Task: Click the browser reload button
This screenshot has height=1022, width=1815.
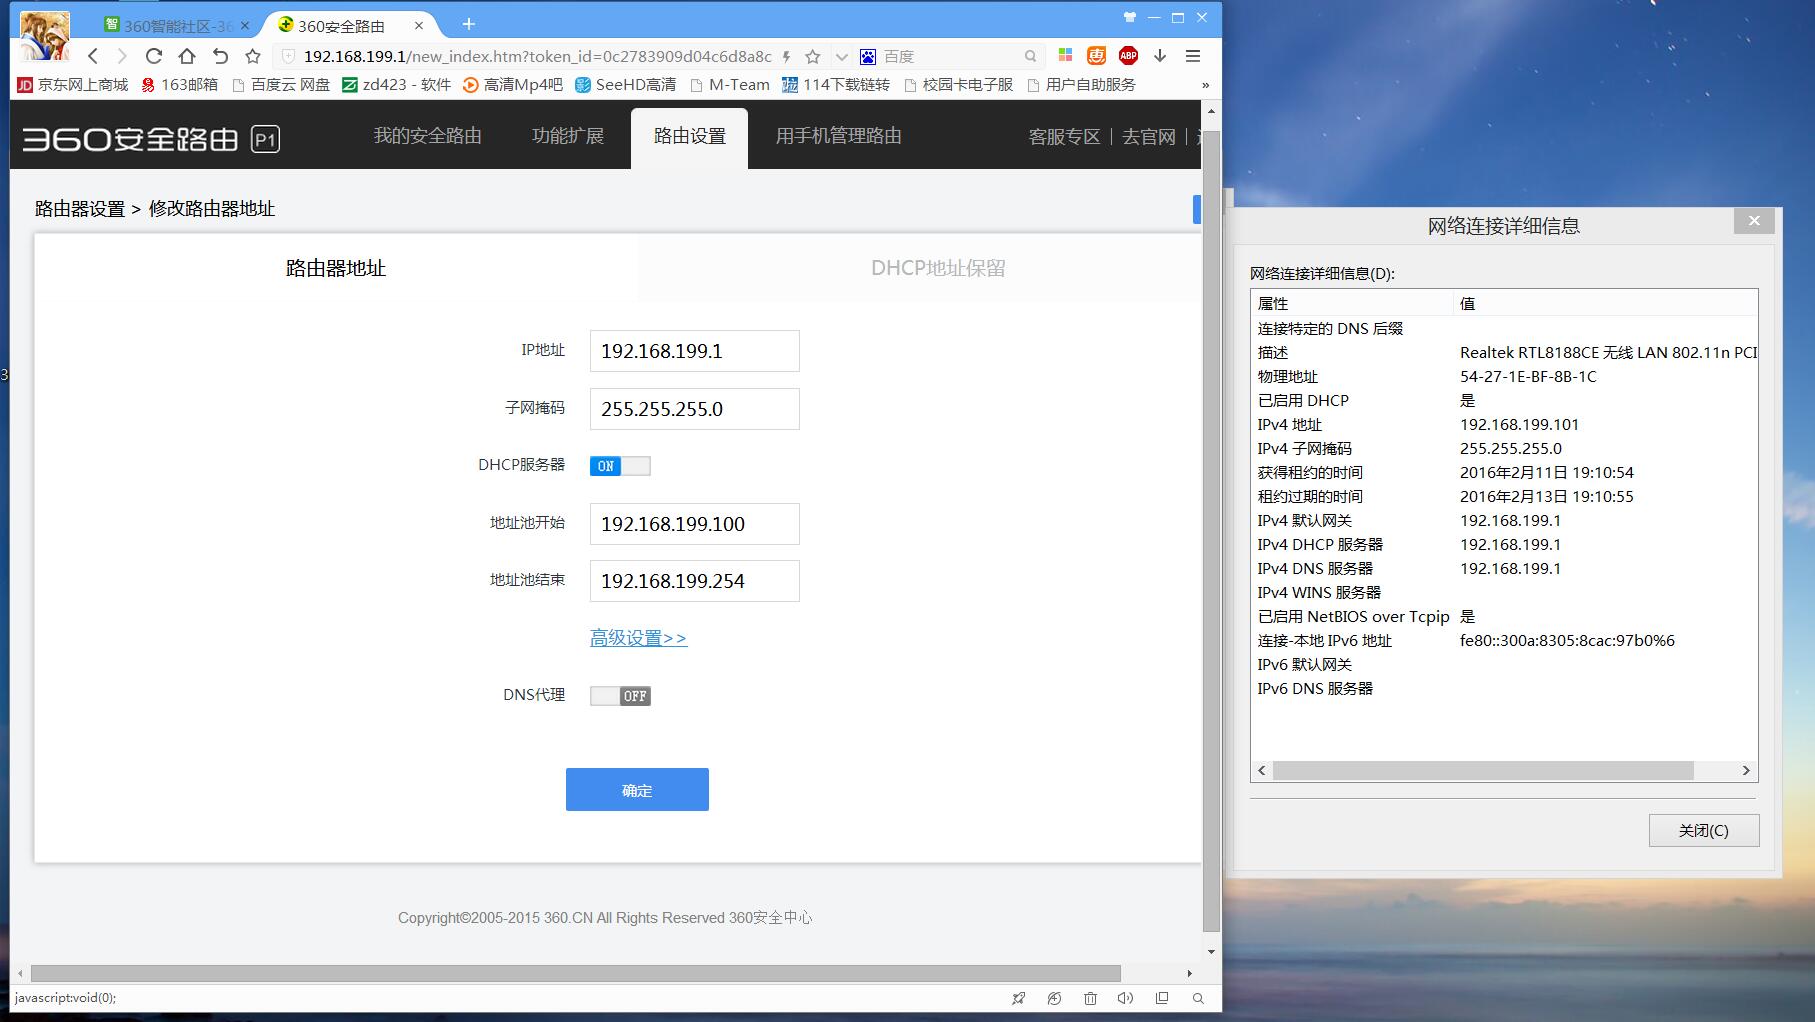Action: 154,56
